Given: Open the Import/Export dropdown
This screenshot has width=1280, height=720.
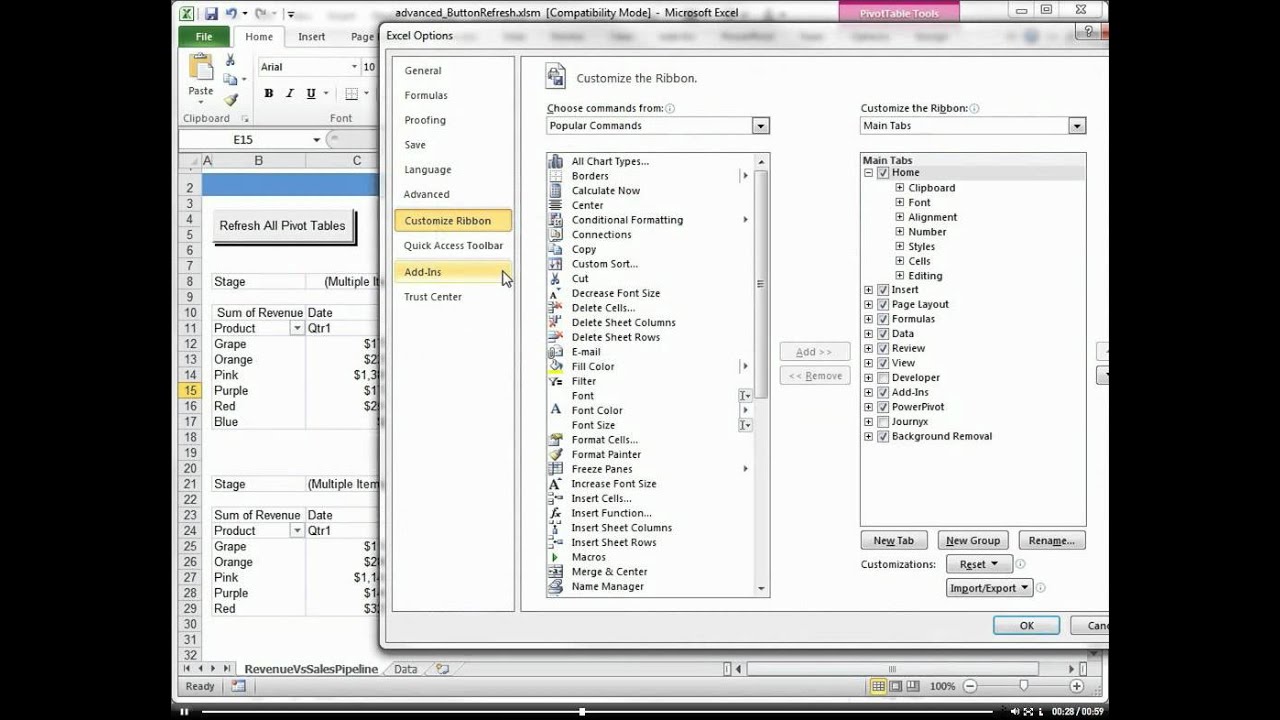Looking at the screenshot, I should (x=989, y=588).
